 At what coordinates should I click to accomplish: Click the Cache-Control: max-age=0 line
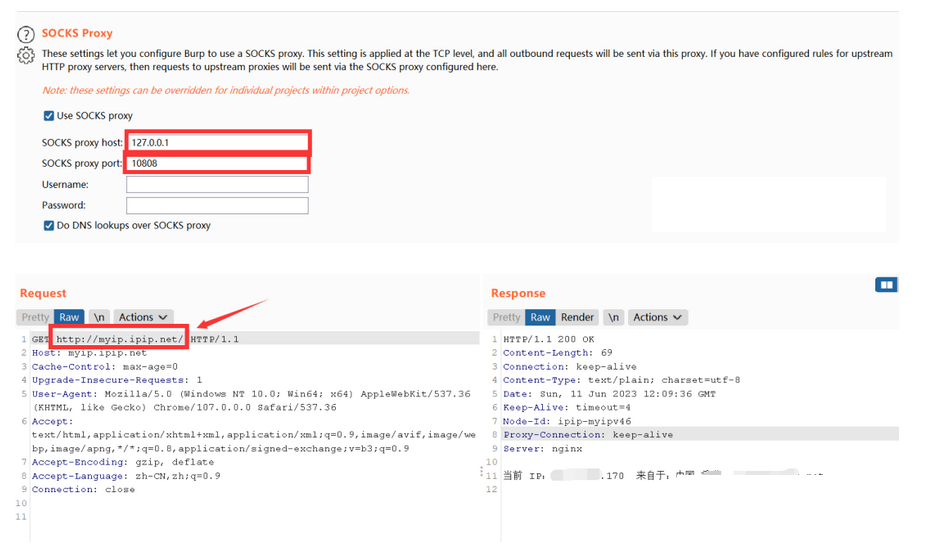(x=105, y=367)
